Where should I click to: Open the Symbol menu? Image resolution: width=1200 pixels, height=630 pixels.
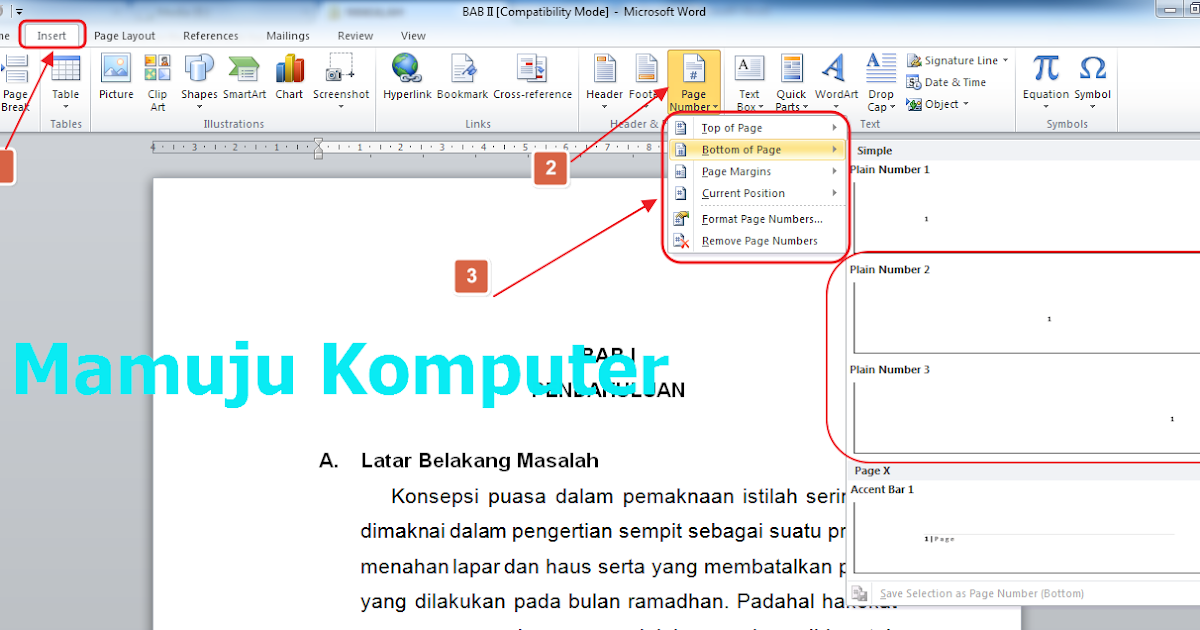pyautogui.click(x=1092, y=80)
